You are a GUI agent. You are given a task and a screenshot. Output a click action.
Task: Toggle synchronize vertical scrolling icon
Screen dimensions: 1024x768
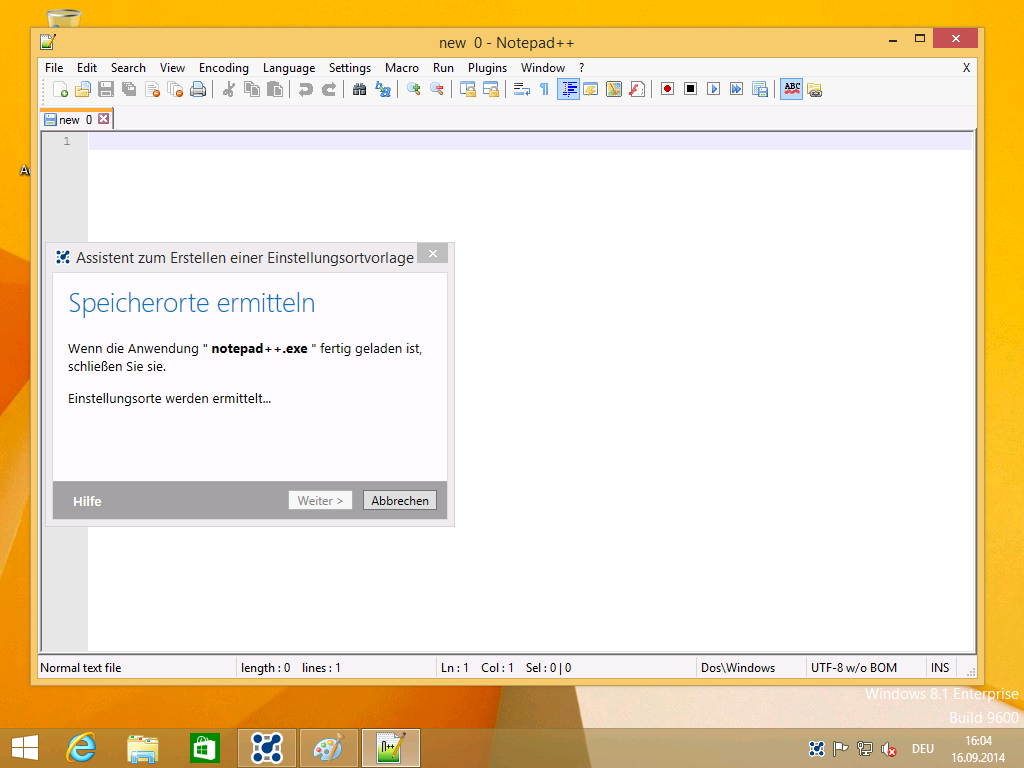click(x=468, y=89)
